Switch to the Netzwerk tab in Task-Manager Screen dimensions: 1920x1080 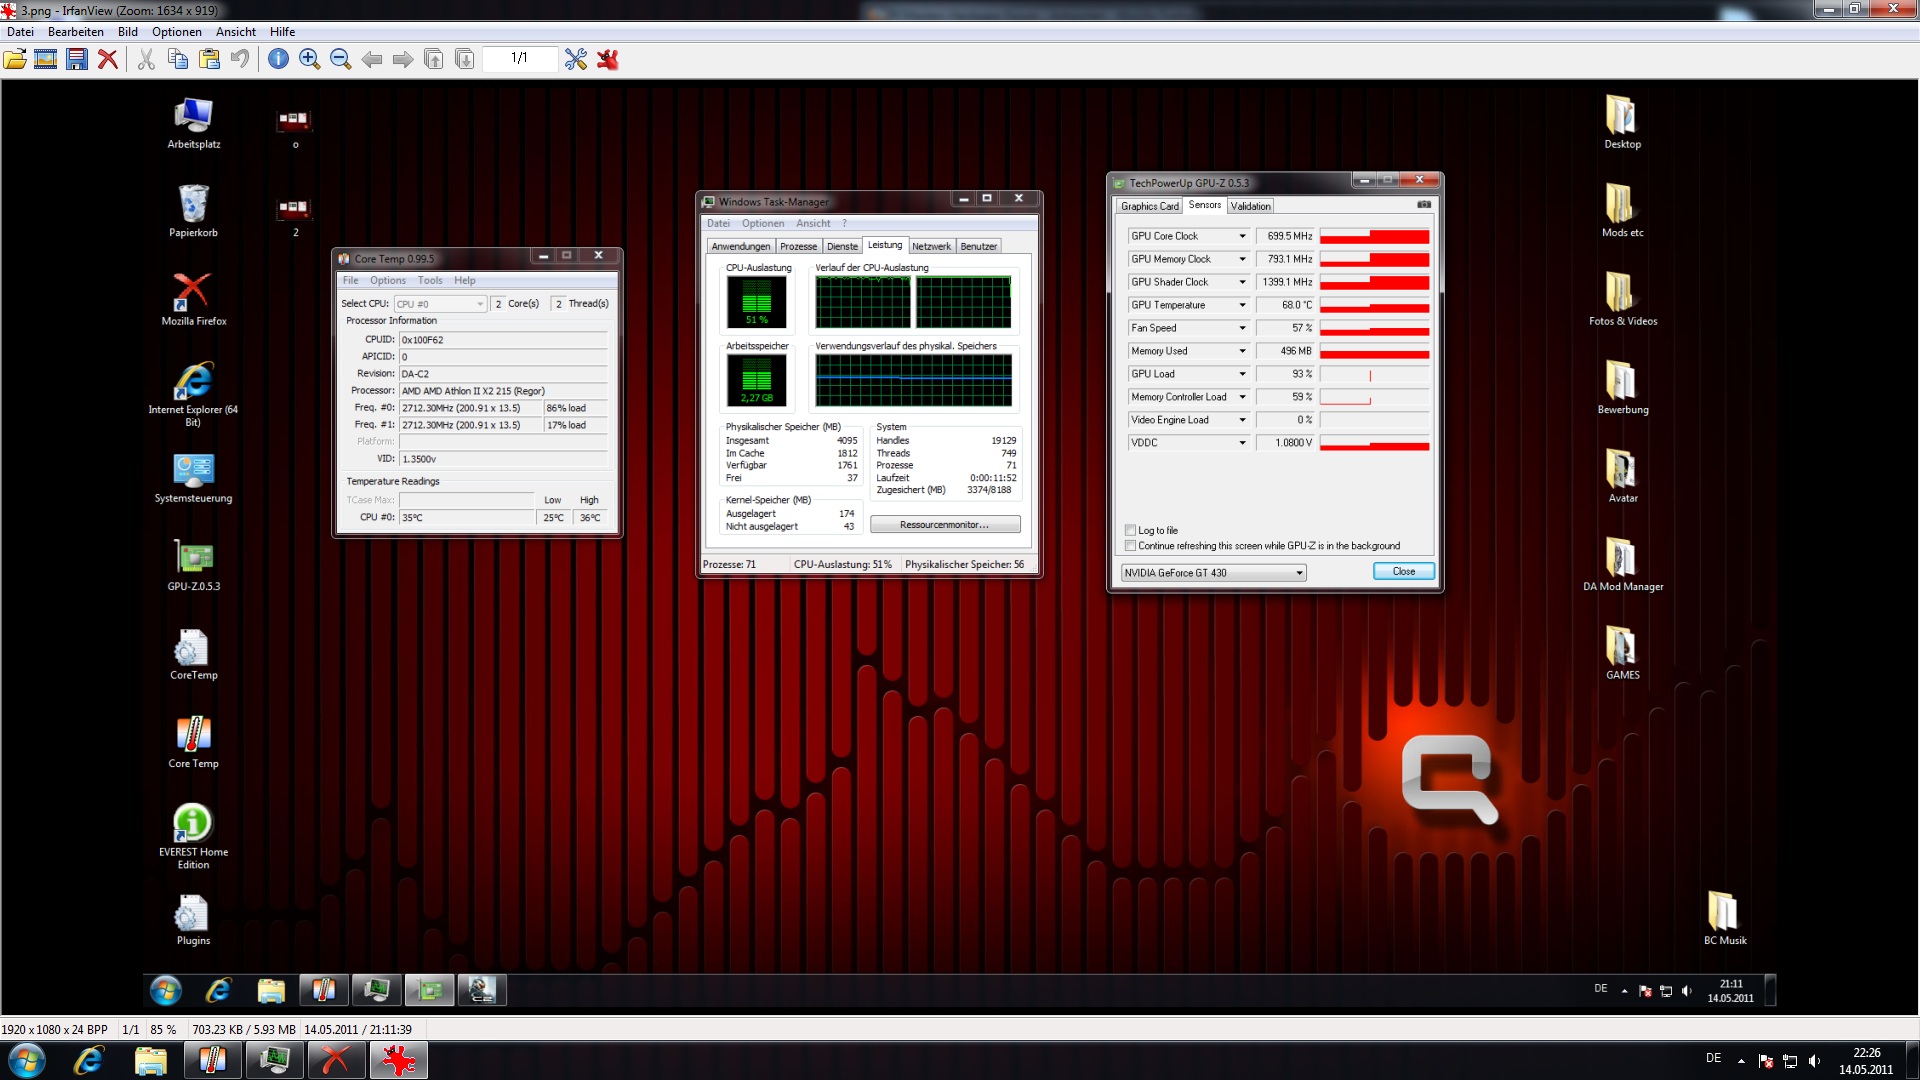(930, 247)
